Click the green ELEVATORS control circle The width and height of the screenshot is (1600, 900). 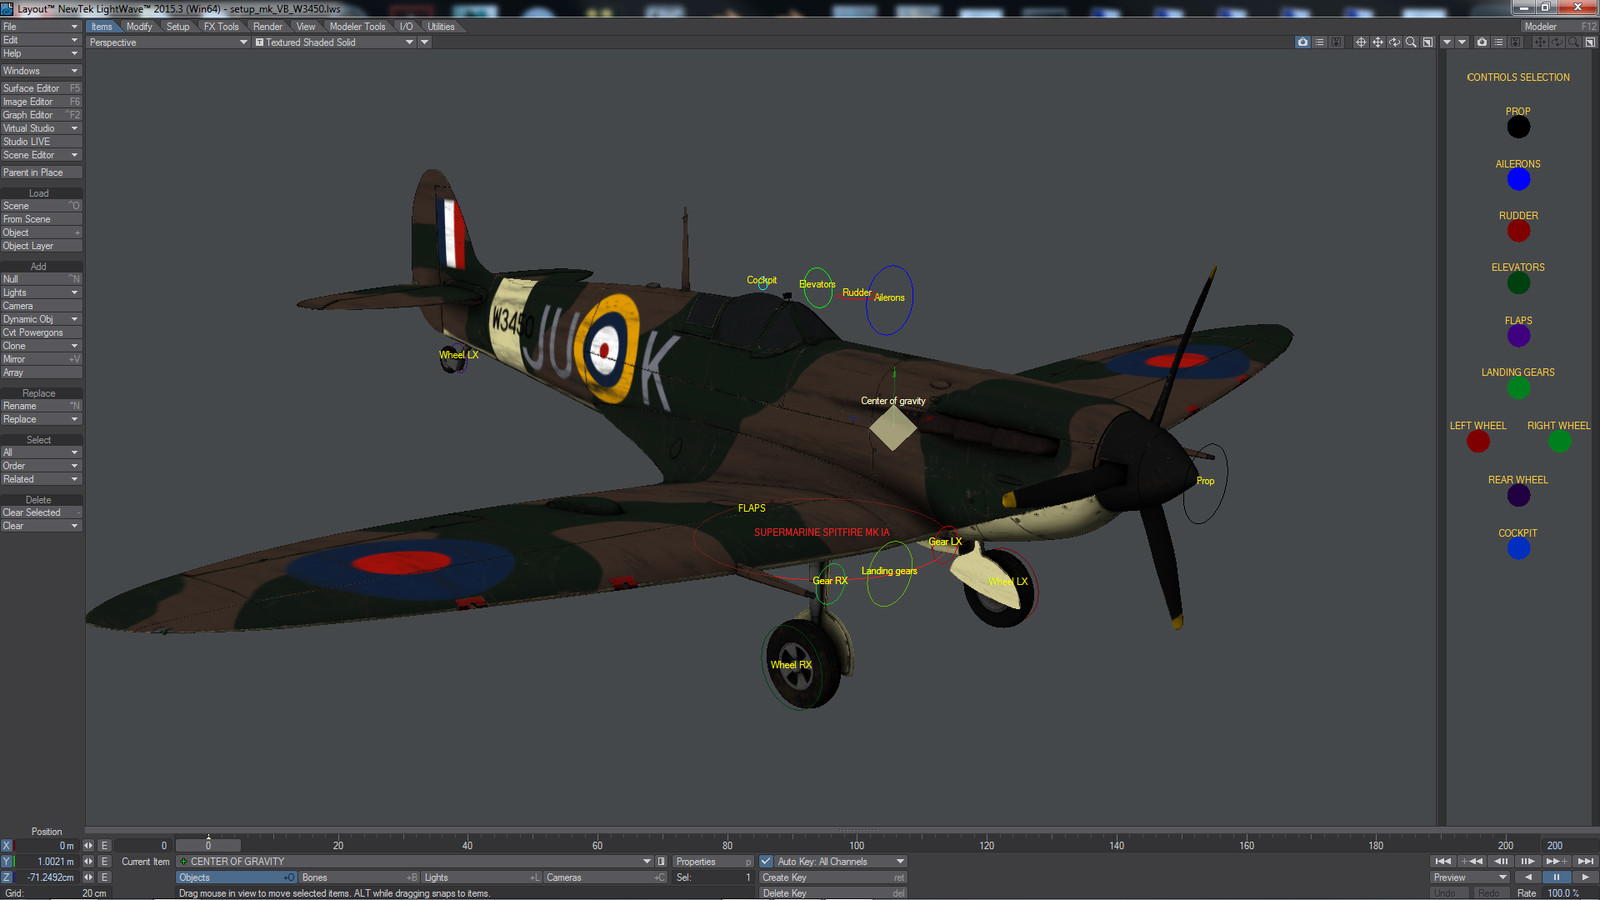click(x=1518, y=283)
